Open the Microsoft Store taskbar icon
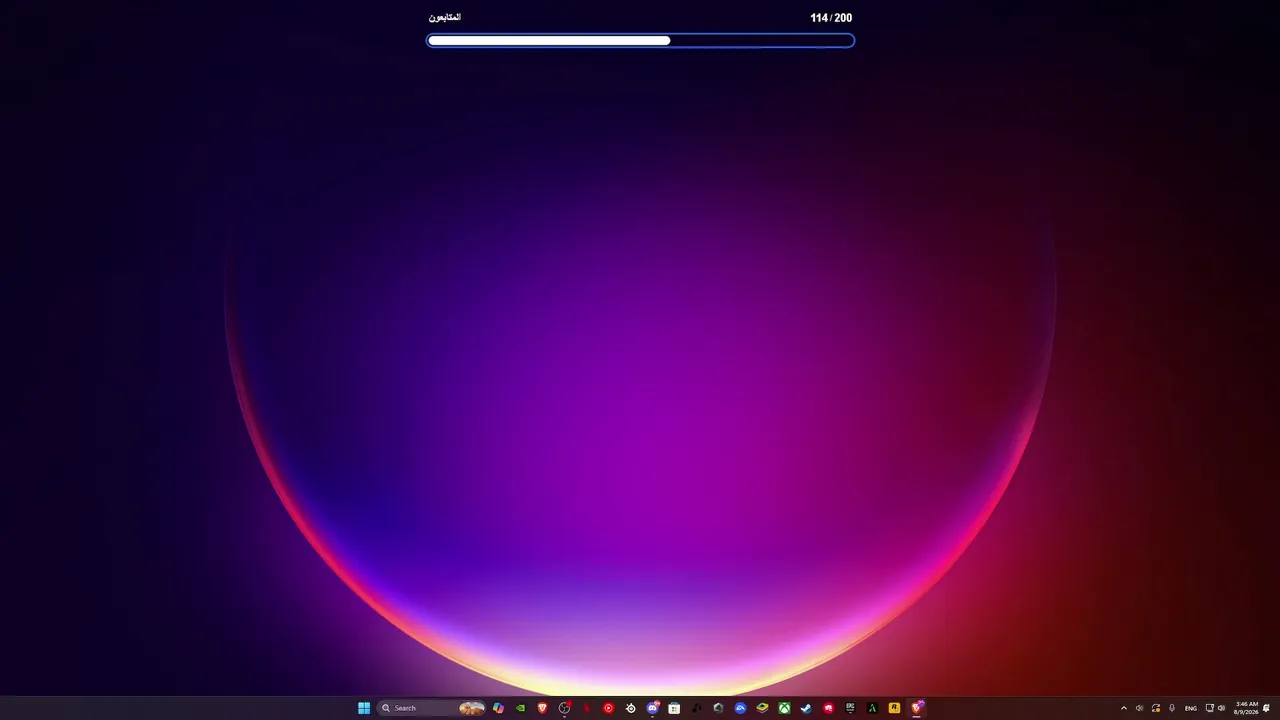 674,708
